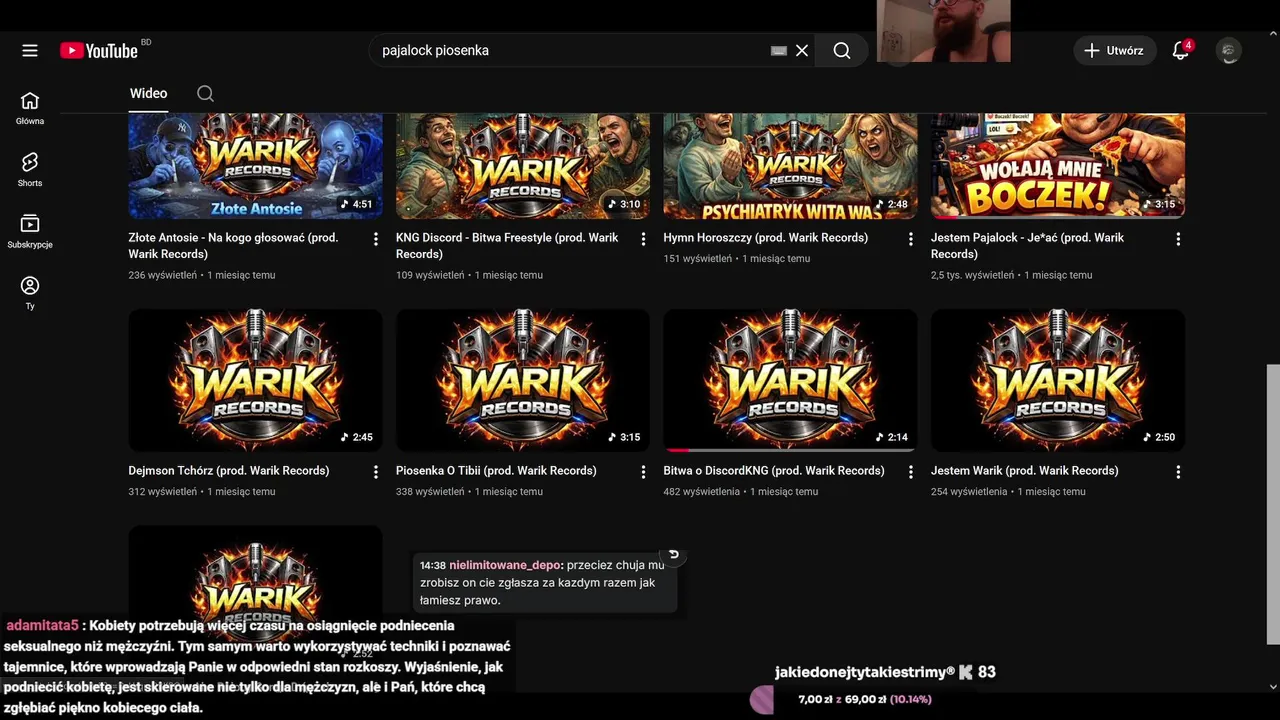Open the on-screen keyboard icon in search
Image resolution: width=1280 pixels, height=720 pixels.
(779, 50)
